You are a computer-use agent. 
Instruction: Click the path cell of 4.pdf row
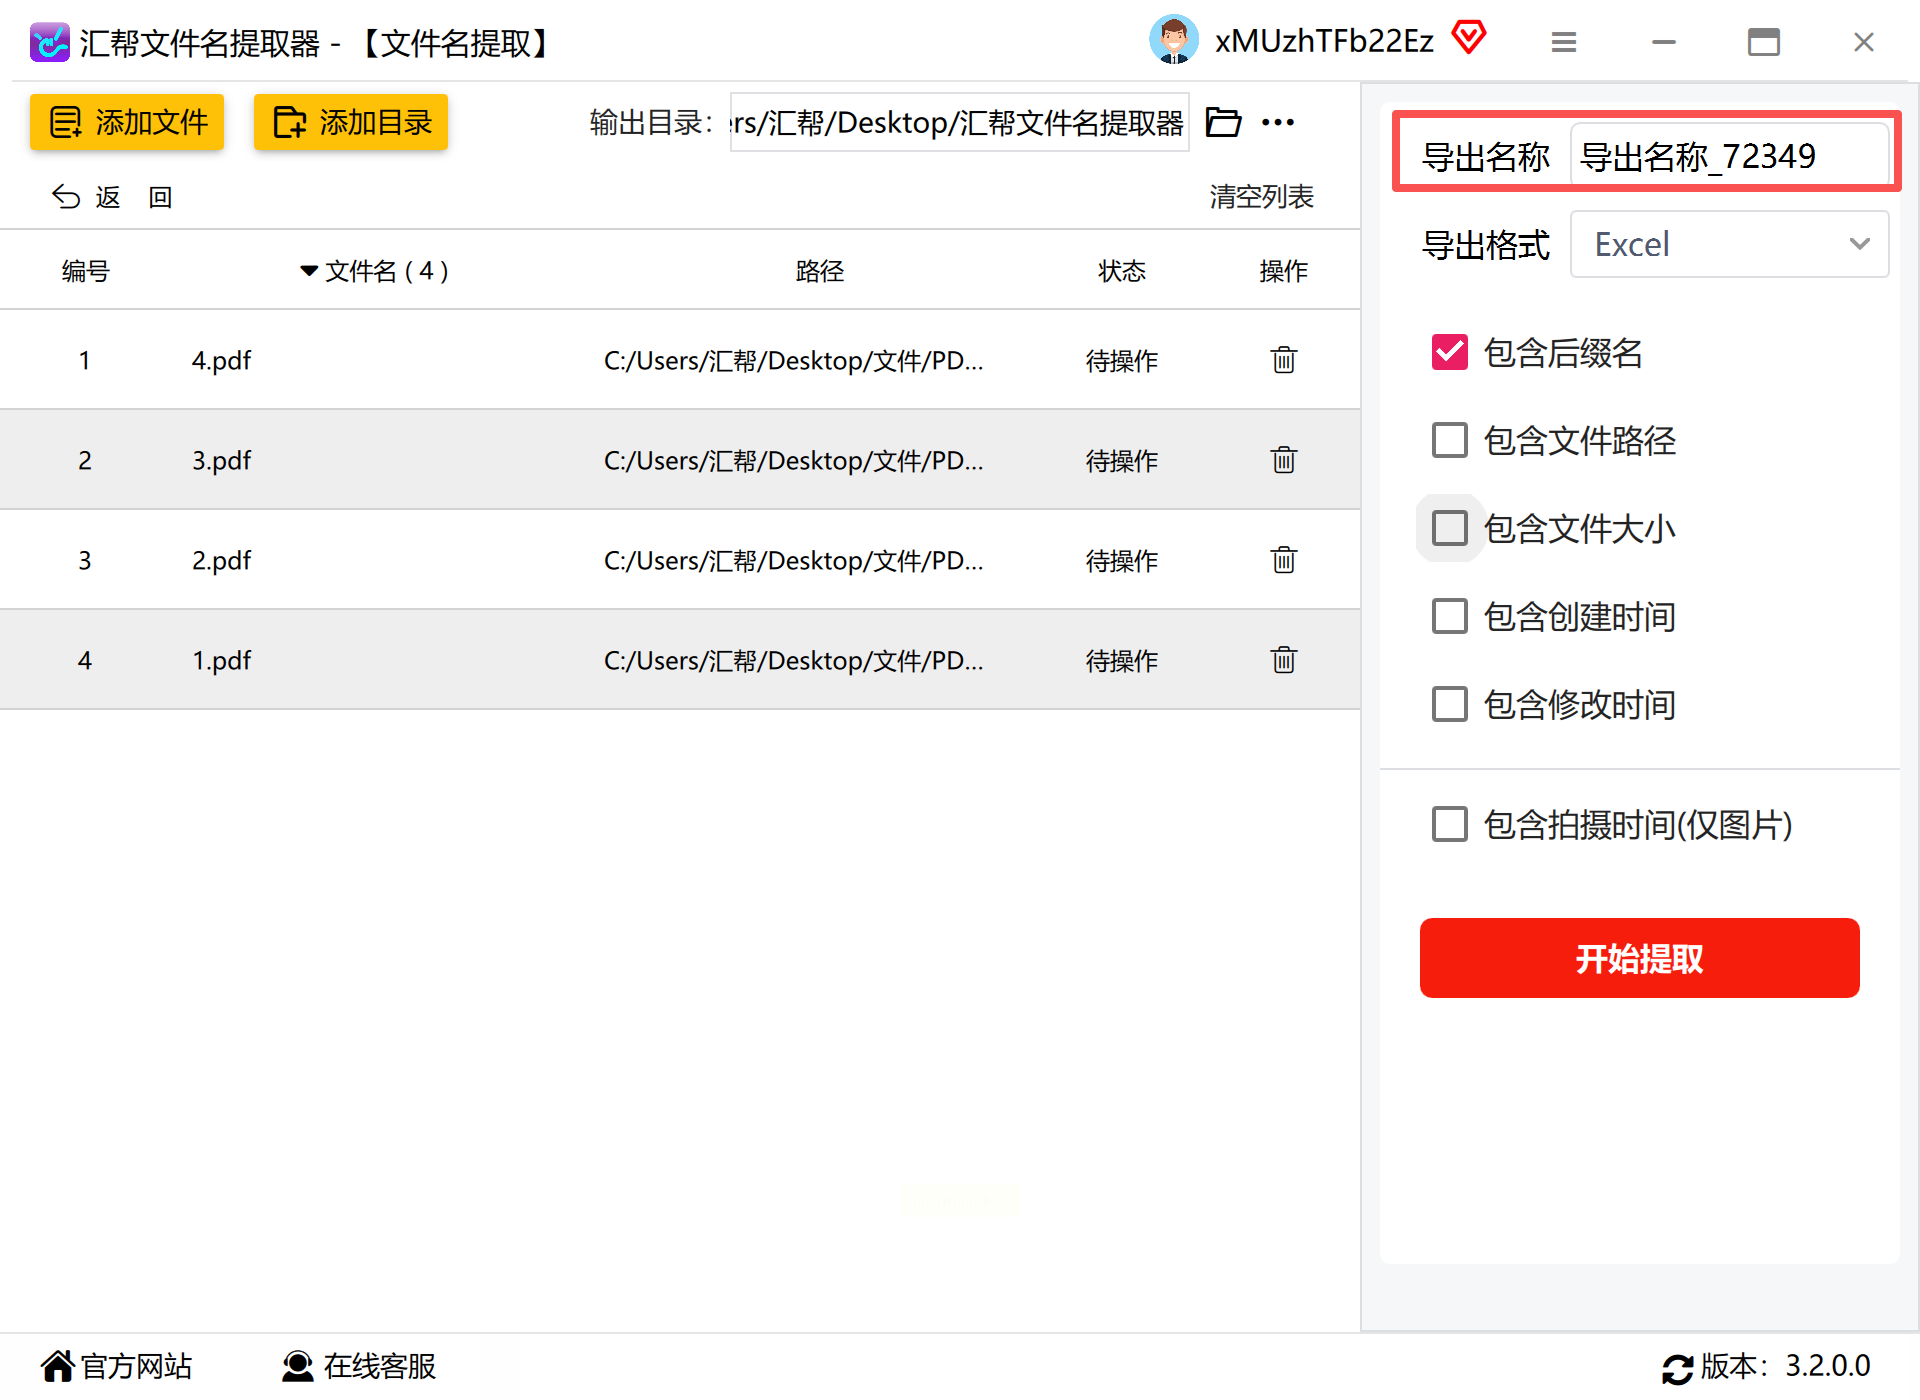point(794,360)
